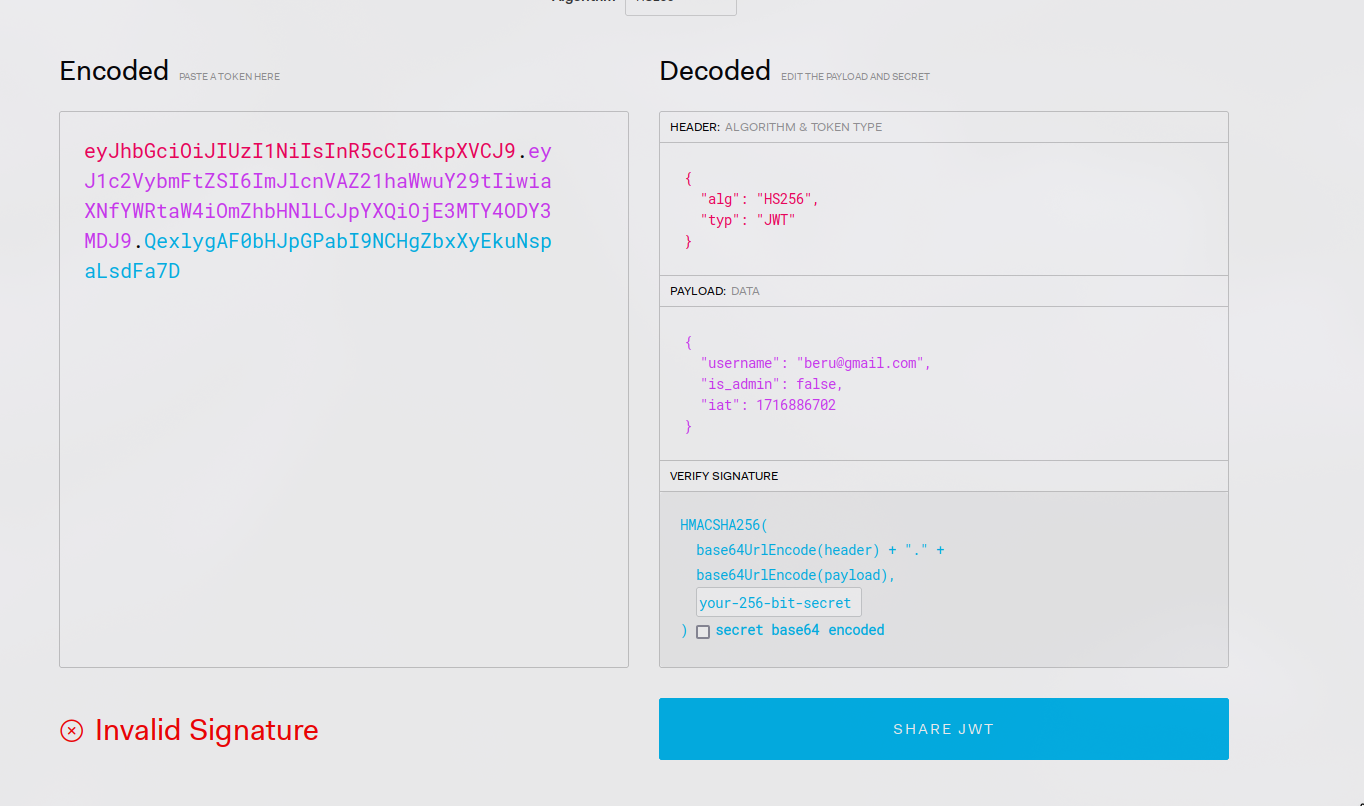Screen dimensions: 1364x806
Task: Click the Decoded heading
Action: point(714,71)
